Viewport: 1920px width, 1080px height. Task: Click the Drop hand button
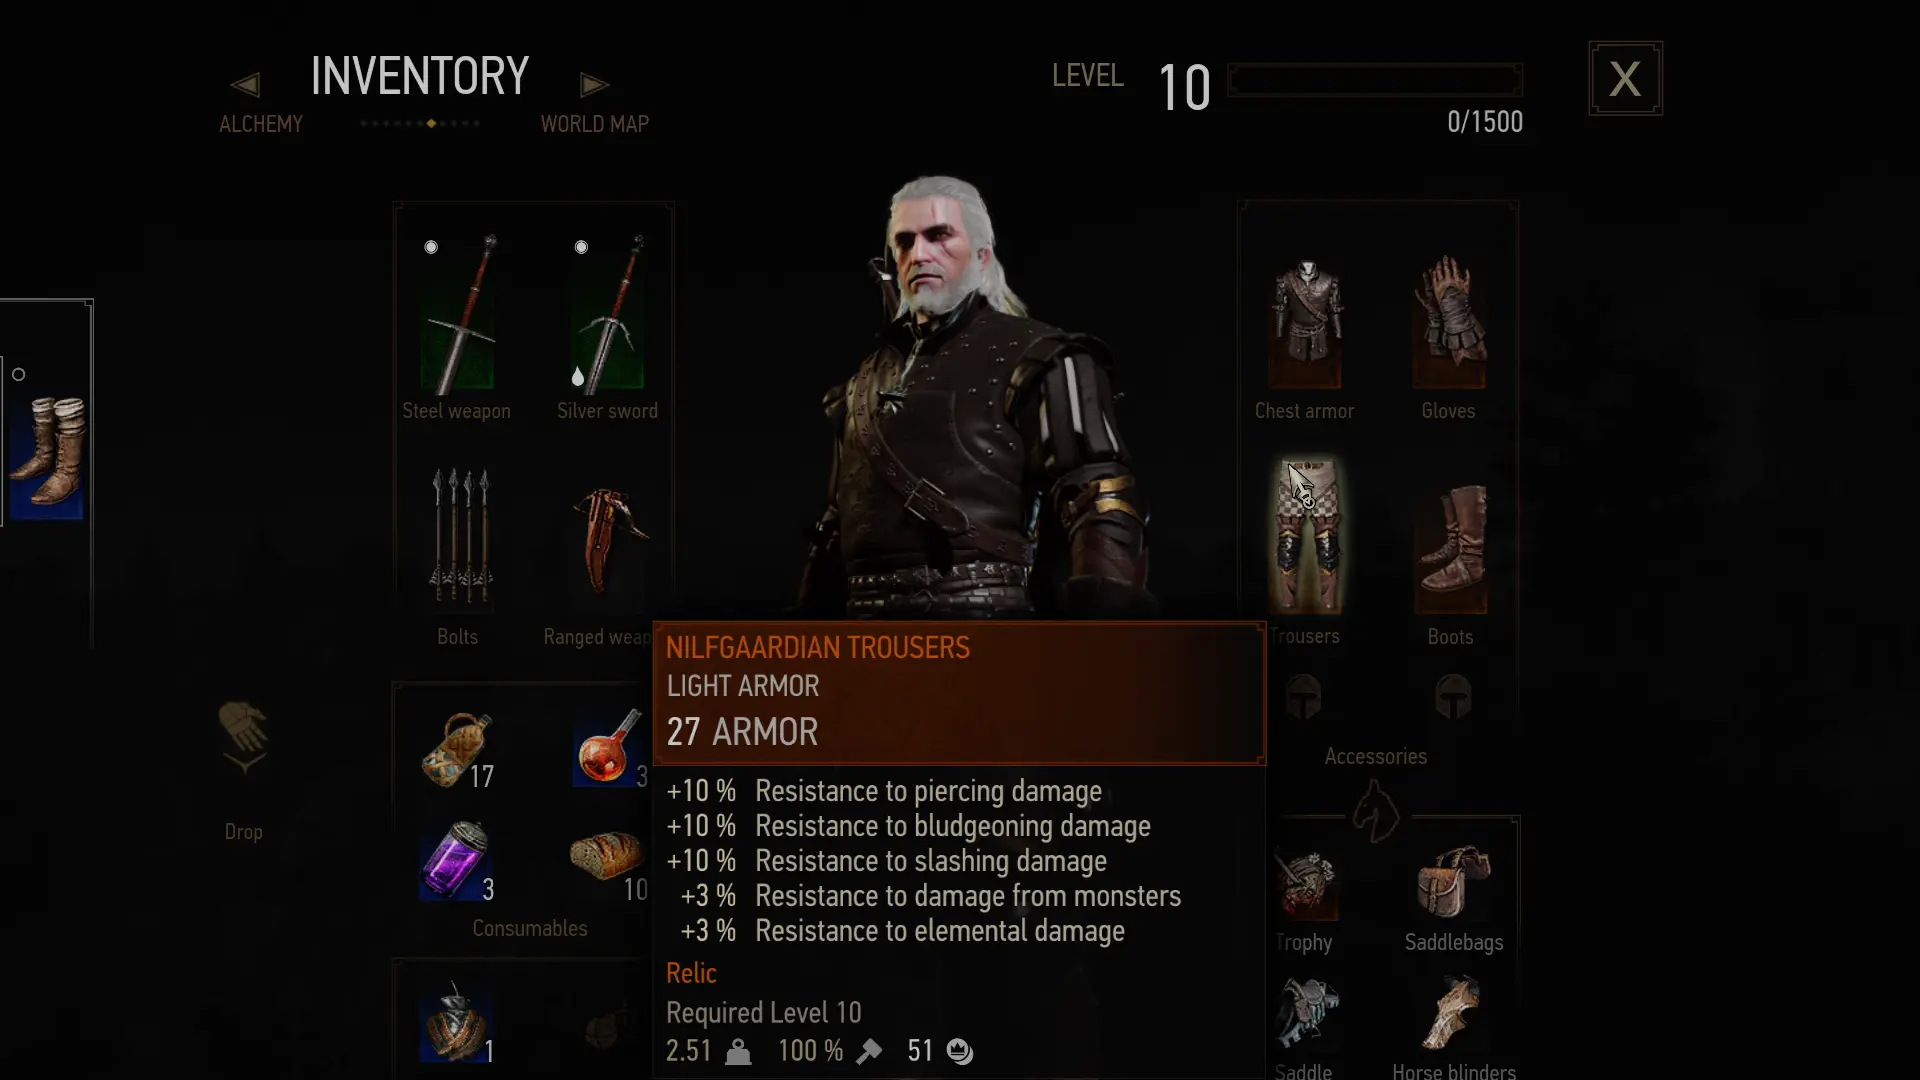tap(243, 738)
